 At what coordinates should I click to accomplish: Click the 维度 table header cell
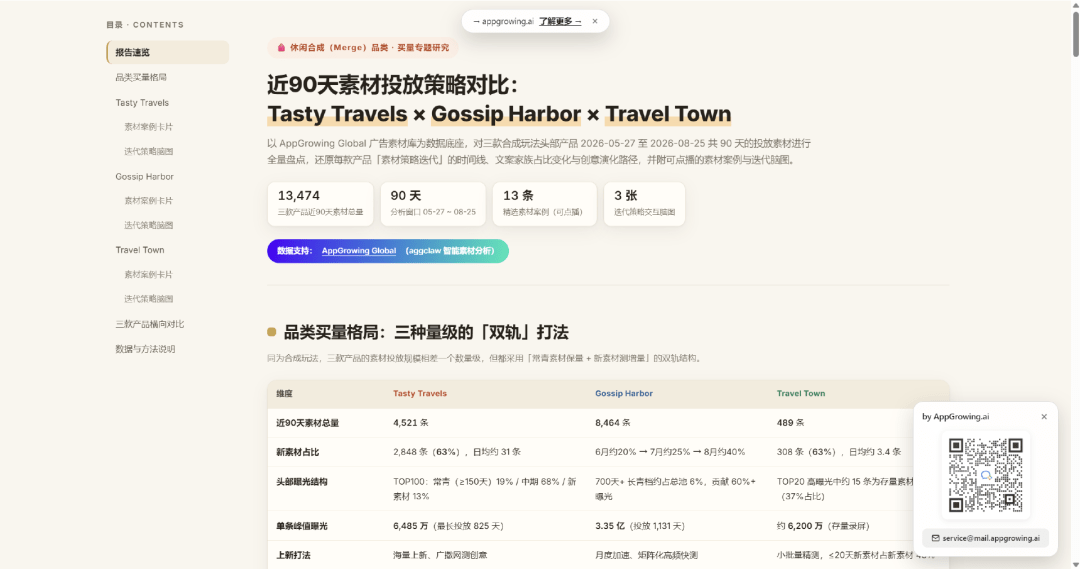pos(284,393)
